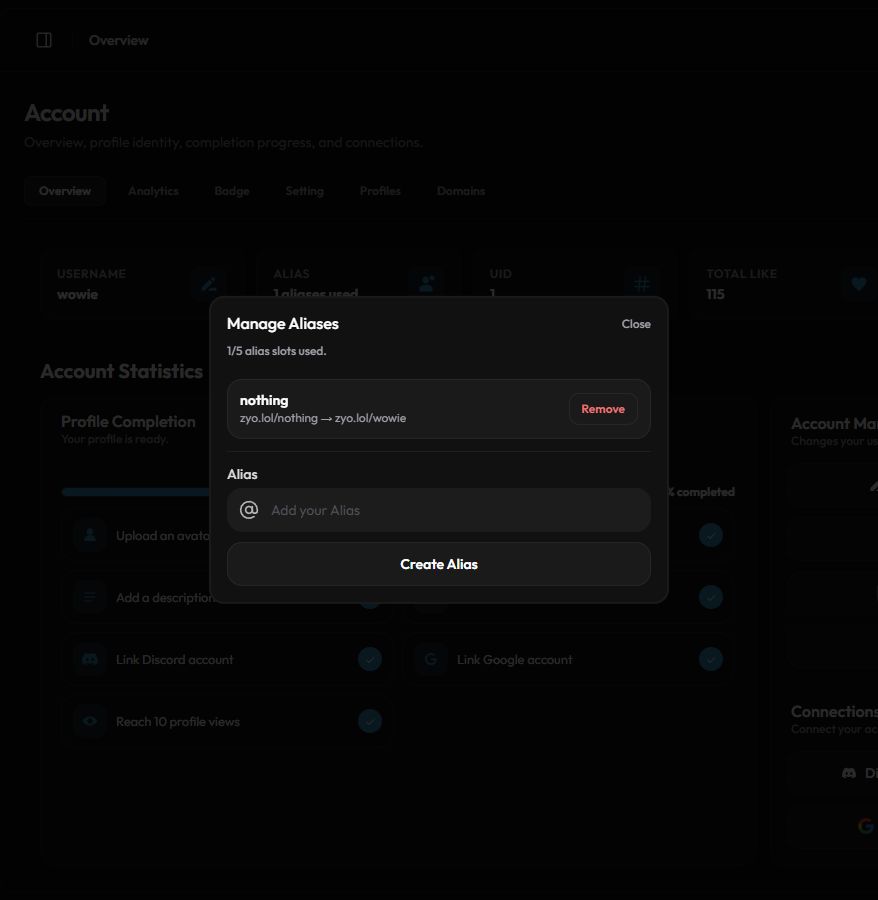
Task: Click the Google icon beside Link Google account
Action: pos(431,659)
